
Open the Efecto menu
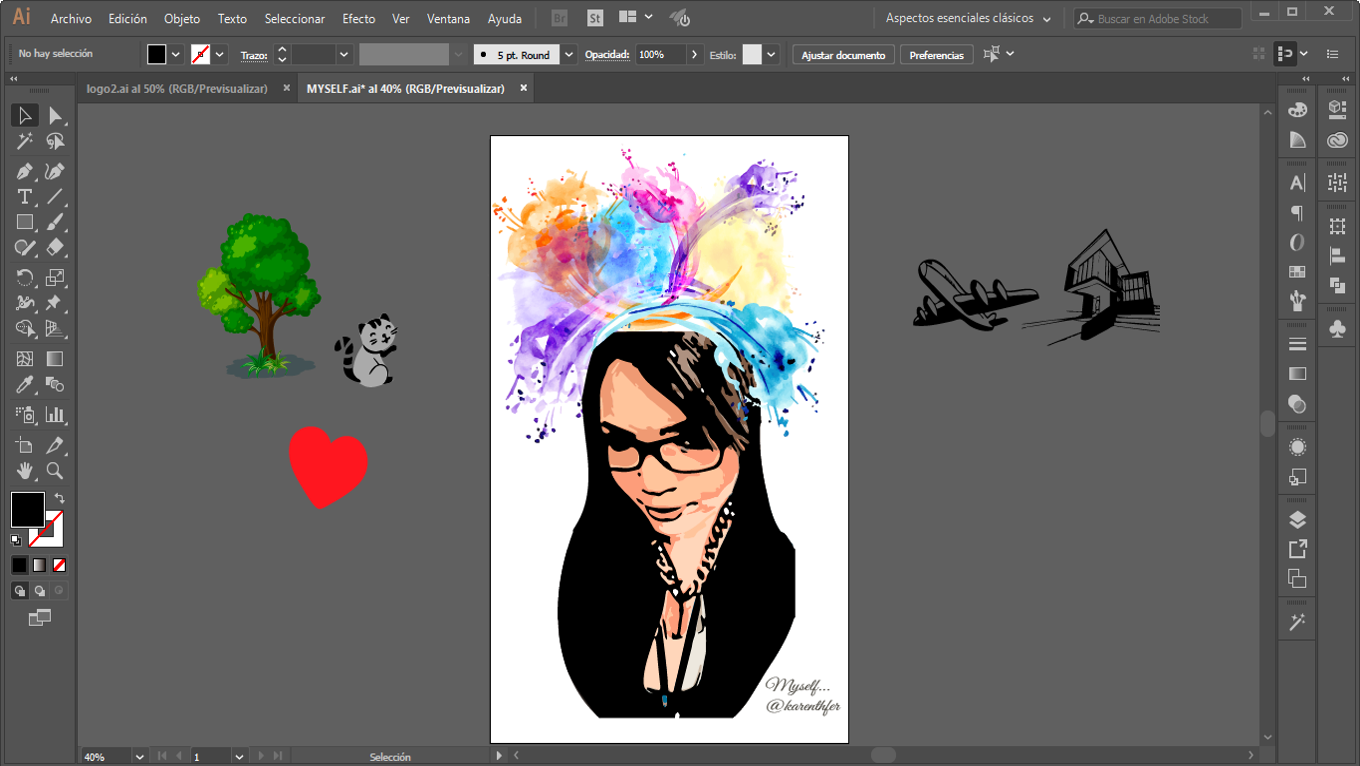(359, 18)
